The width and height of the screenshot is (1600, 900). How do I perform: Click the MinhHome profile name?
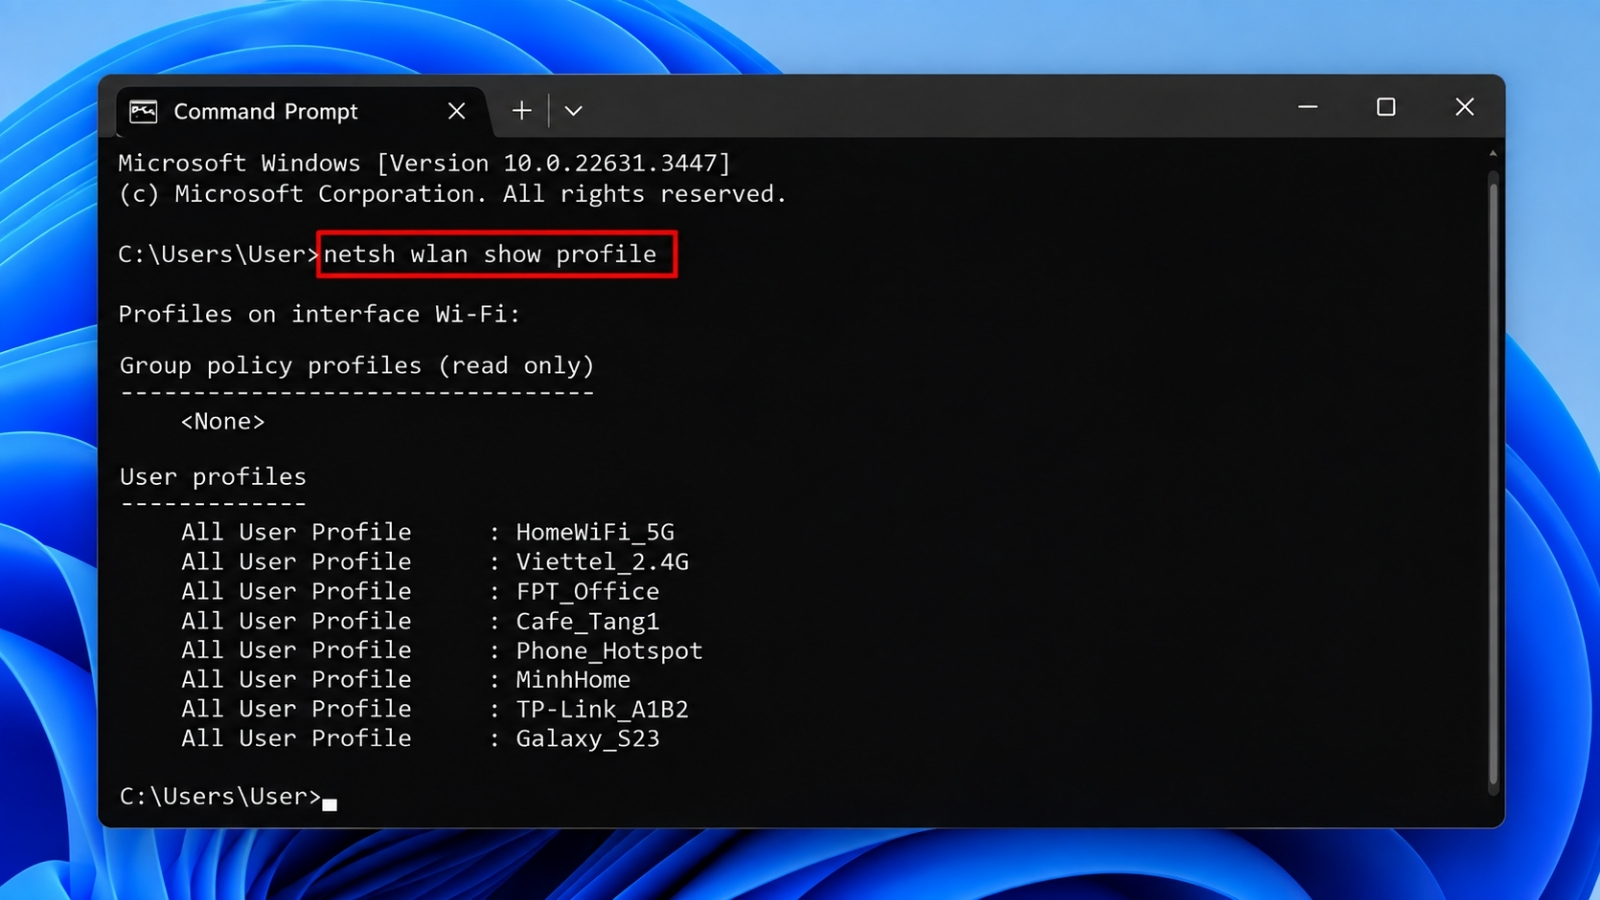(573, 680)
